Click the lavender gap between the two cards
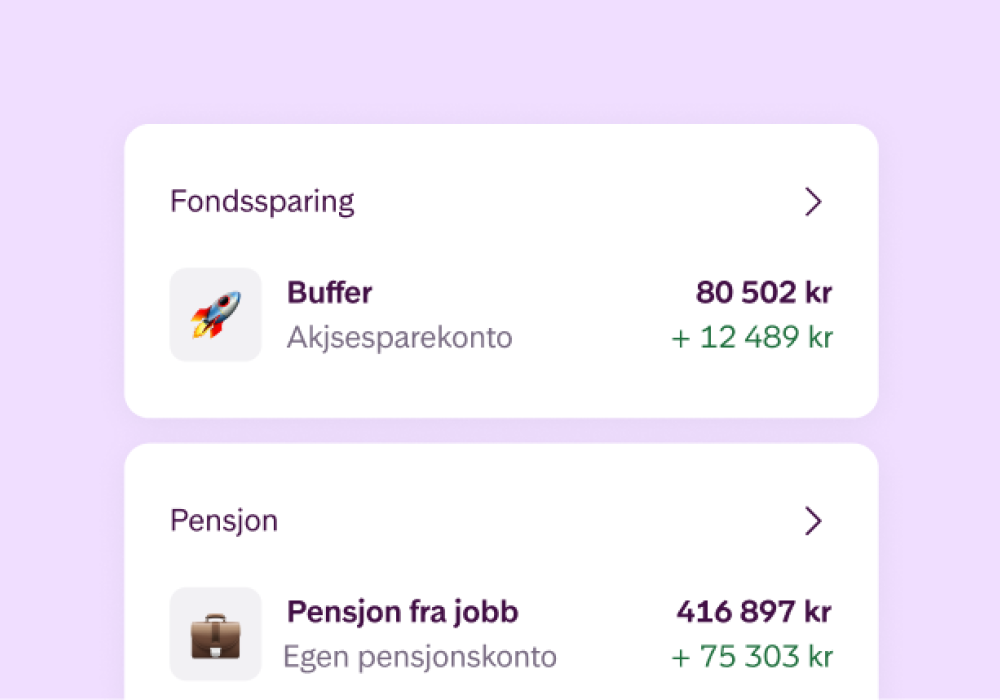 500,431
